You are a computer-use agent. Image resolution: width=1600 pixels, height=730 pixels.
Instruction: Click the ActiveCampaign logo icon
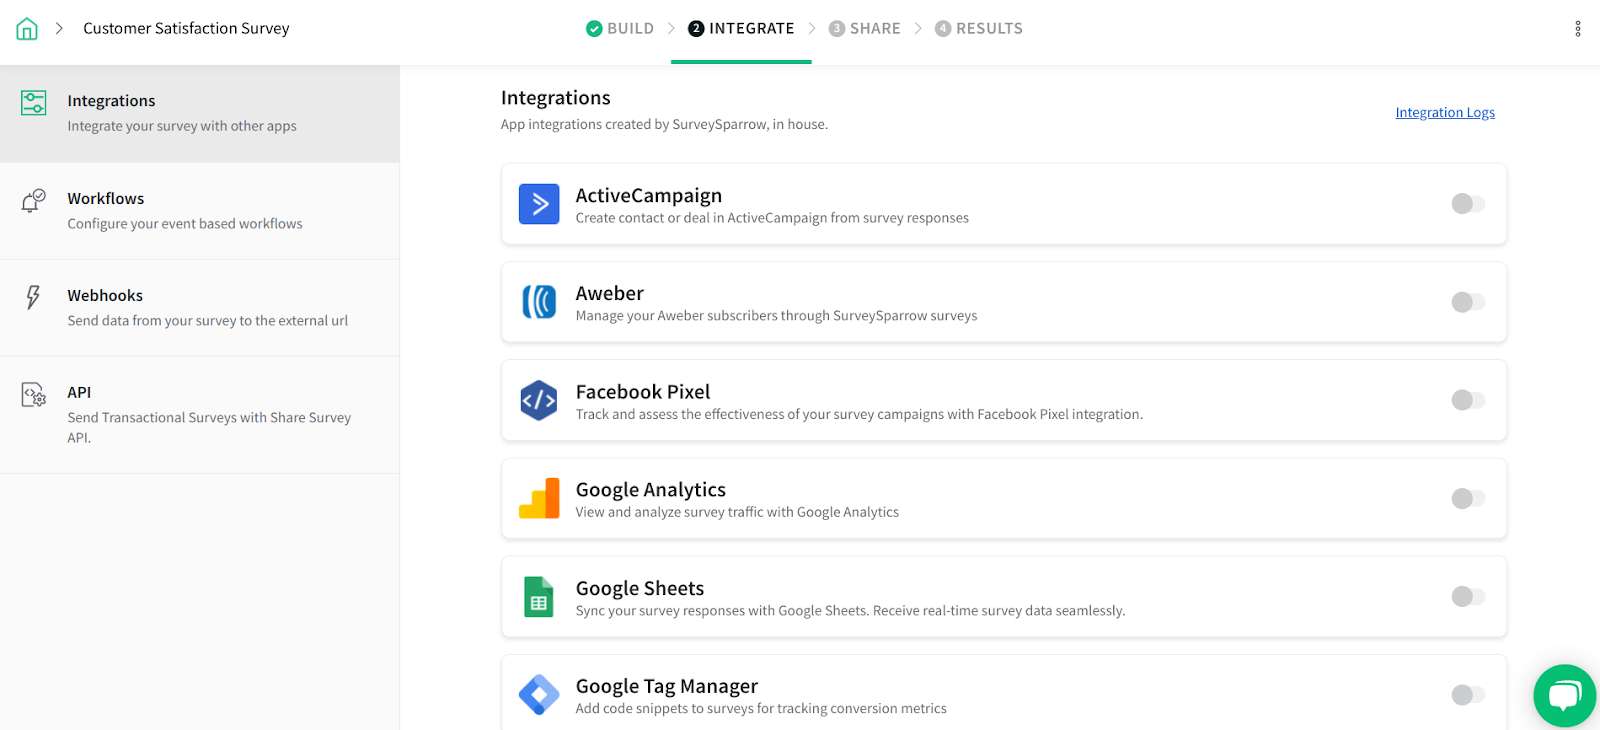tap(539, 204)
